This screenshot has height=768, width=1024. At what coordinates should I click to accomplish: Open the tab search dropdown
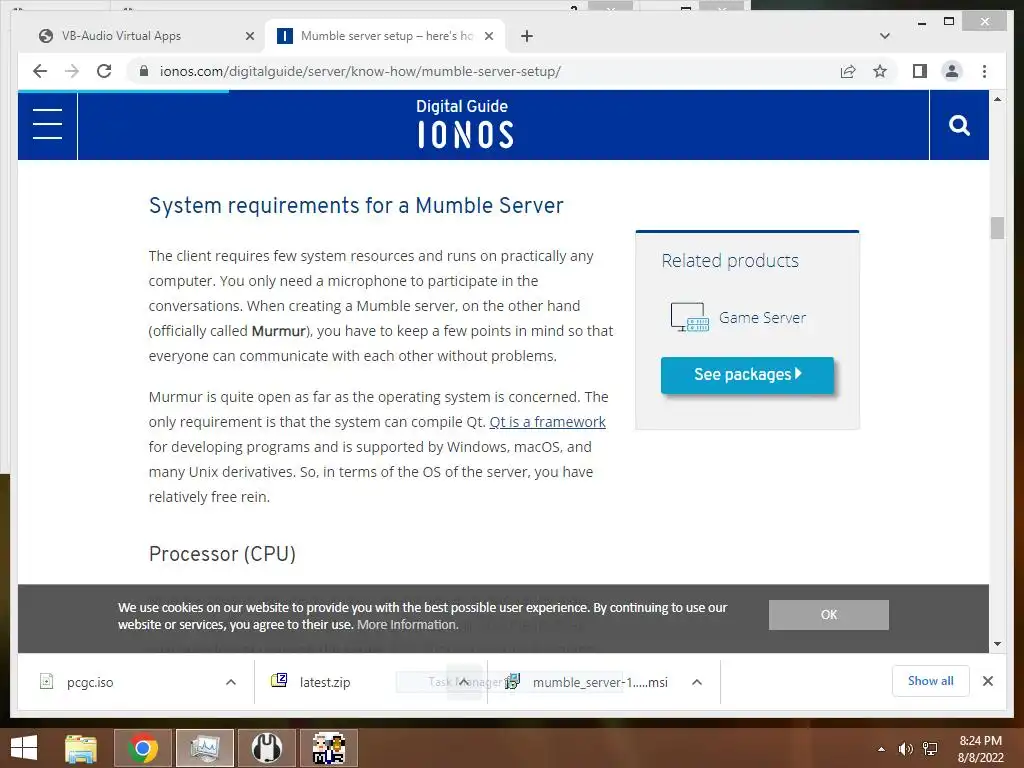[885, 36]
